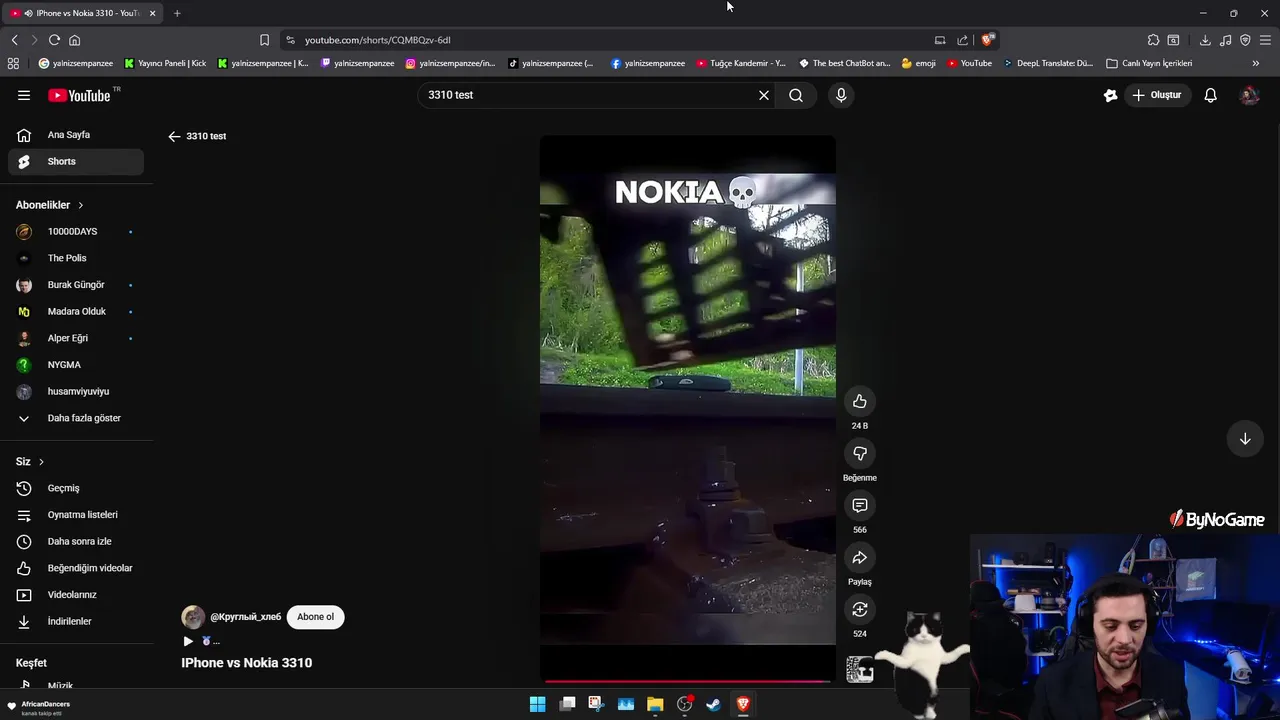Open a new browser tab

(177, 13)
